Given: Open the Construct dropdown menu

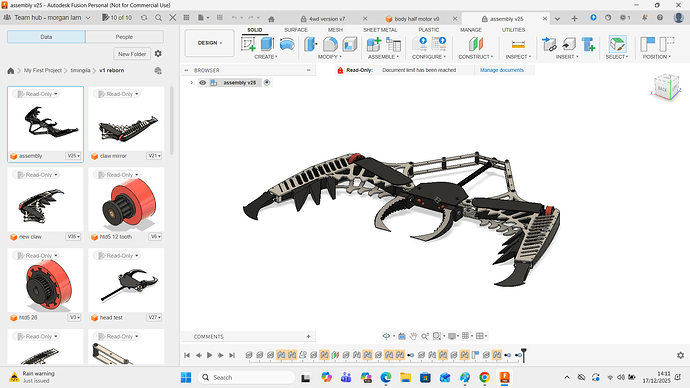Looking at the screenshot, I should pyautogui.click(x=476, y=57).
